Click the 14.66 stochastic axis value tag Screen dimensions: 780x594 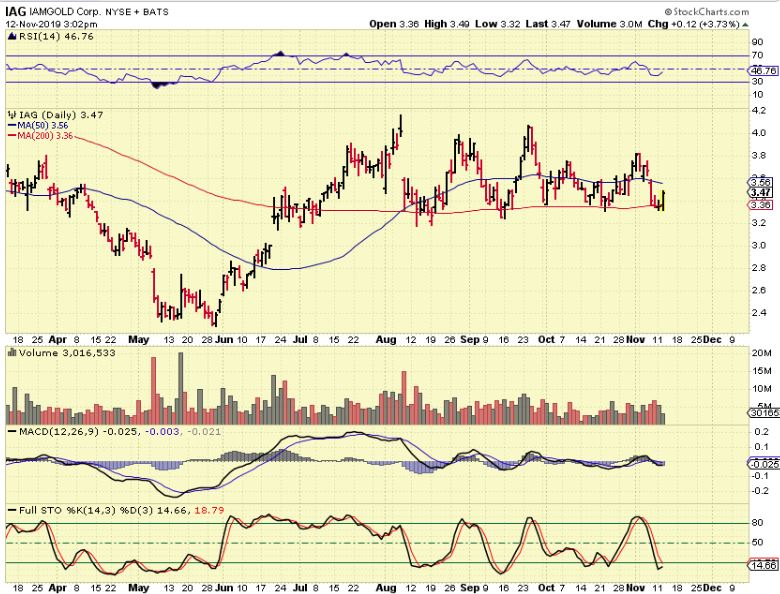764,566
